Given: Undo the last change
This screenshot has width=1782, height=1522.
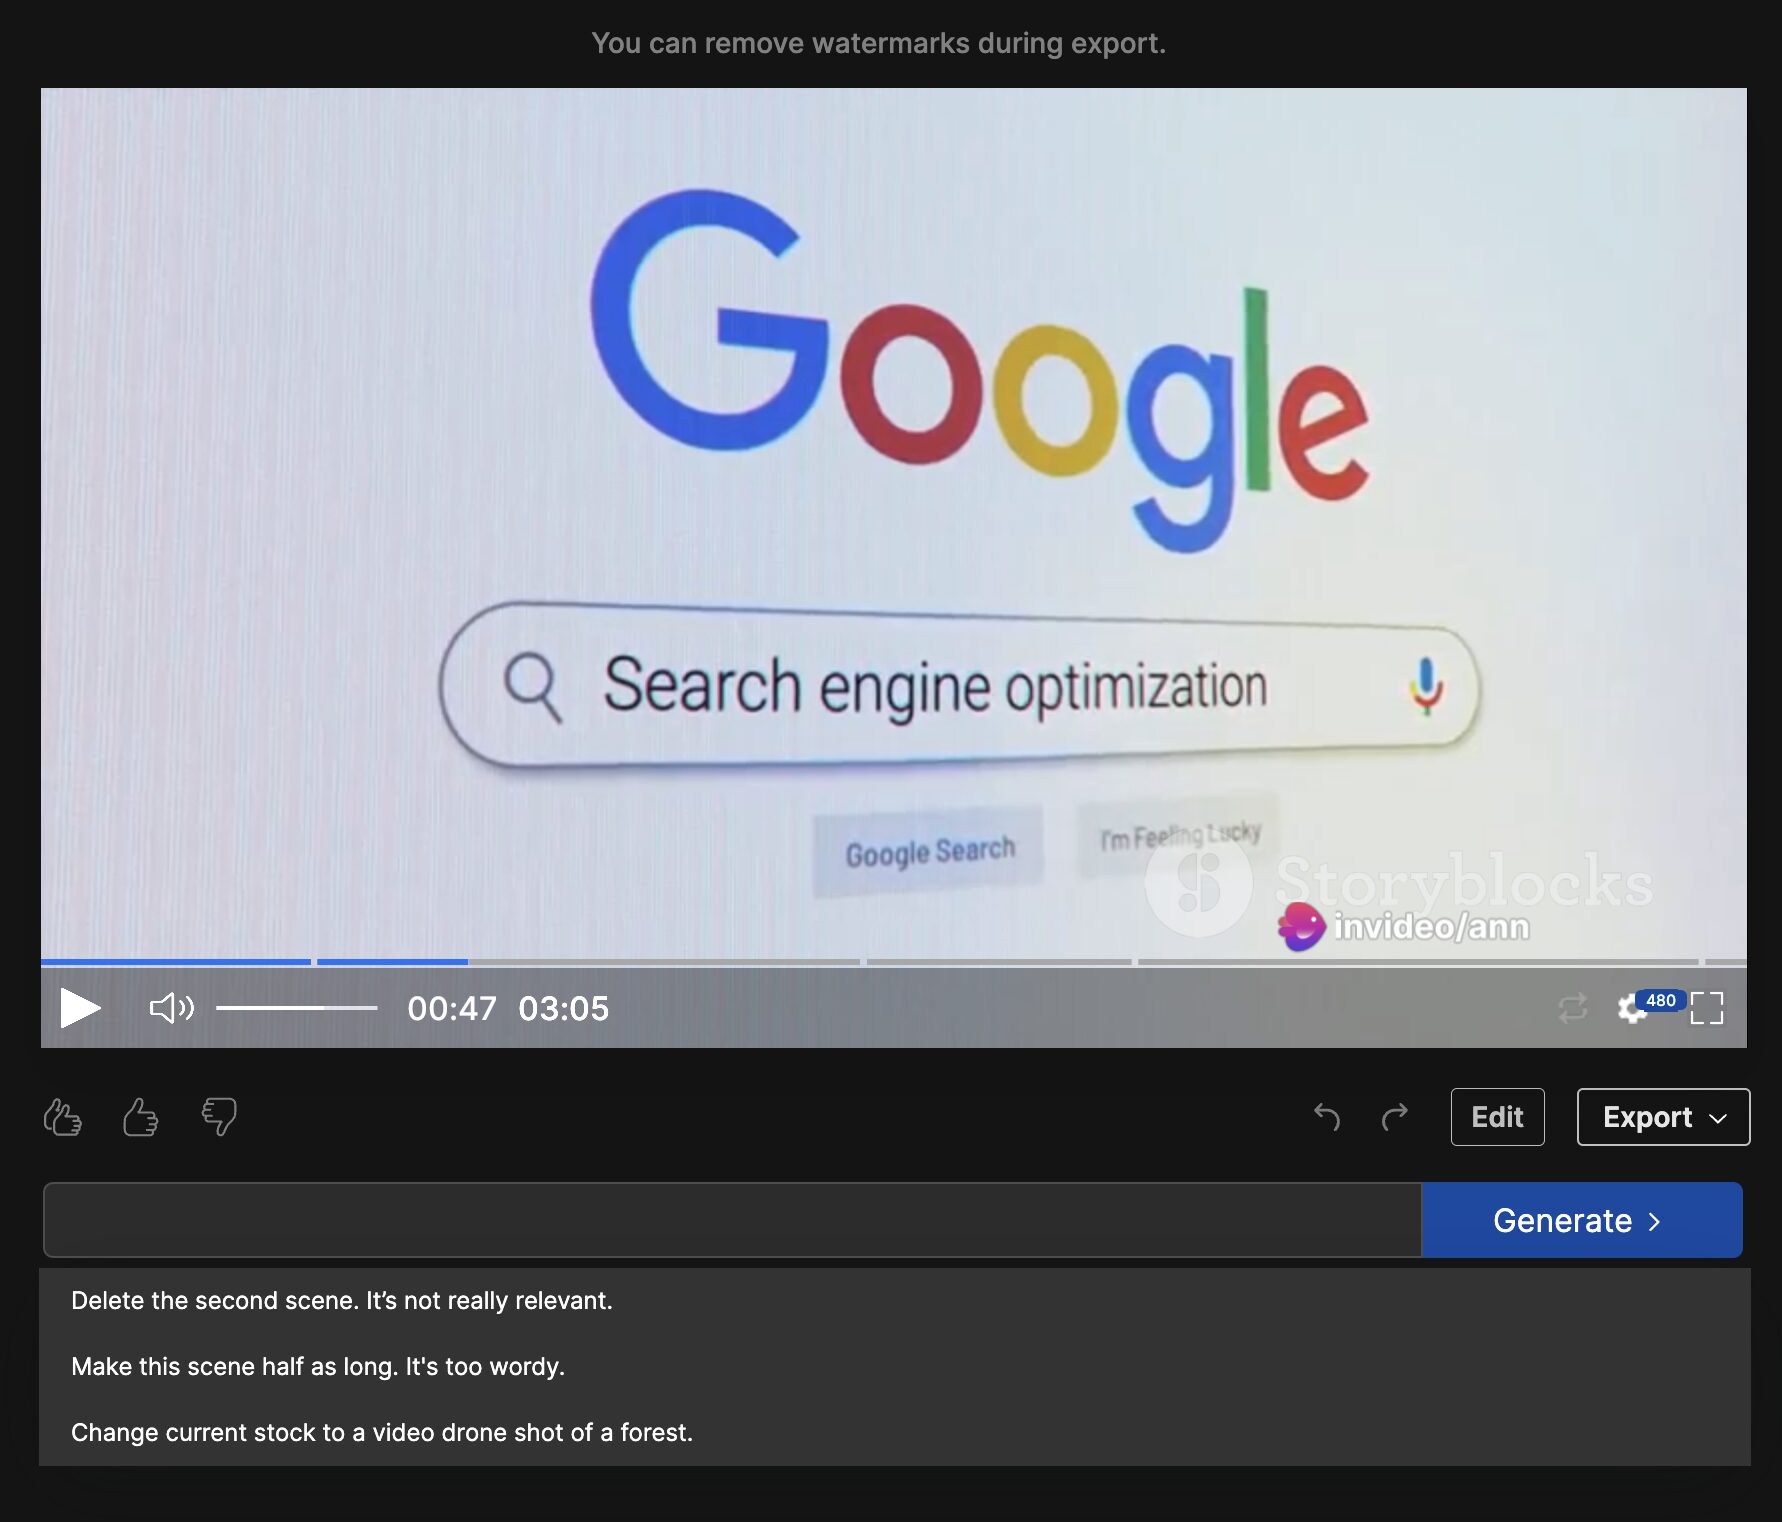Looking at the screenshot, I should click(1327, 1116).
